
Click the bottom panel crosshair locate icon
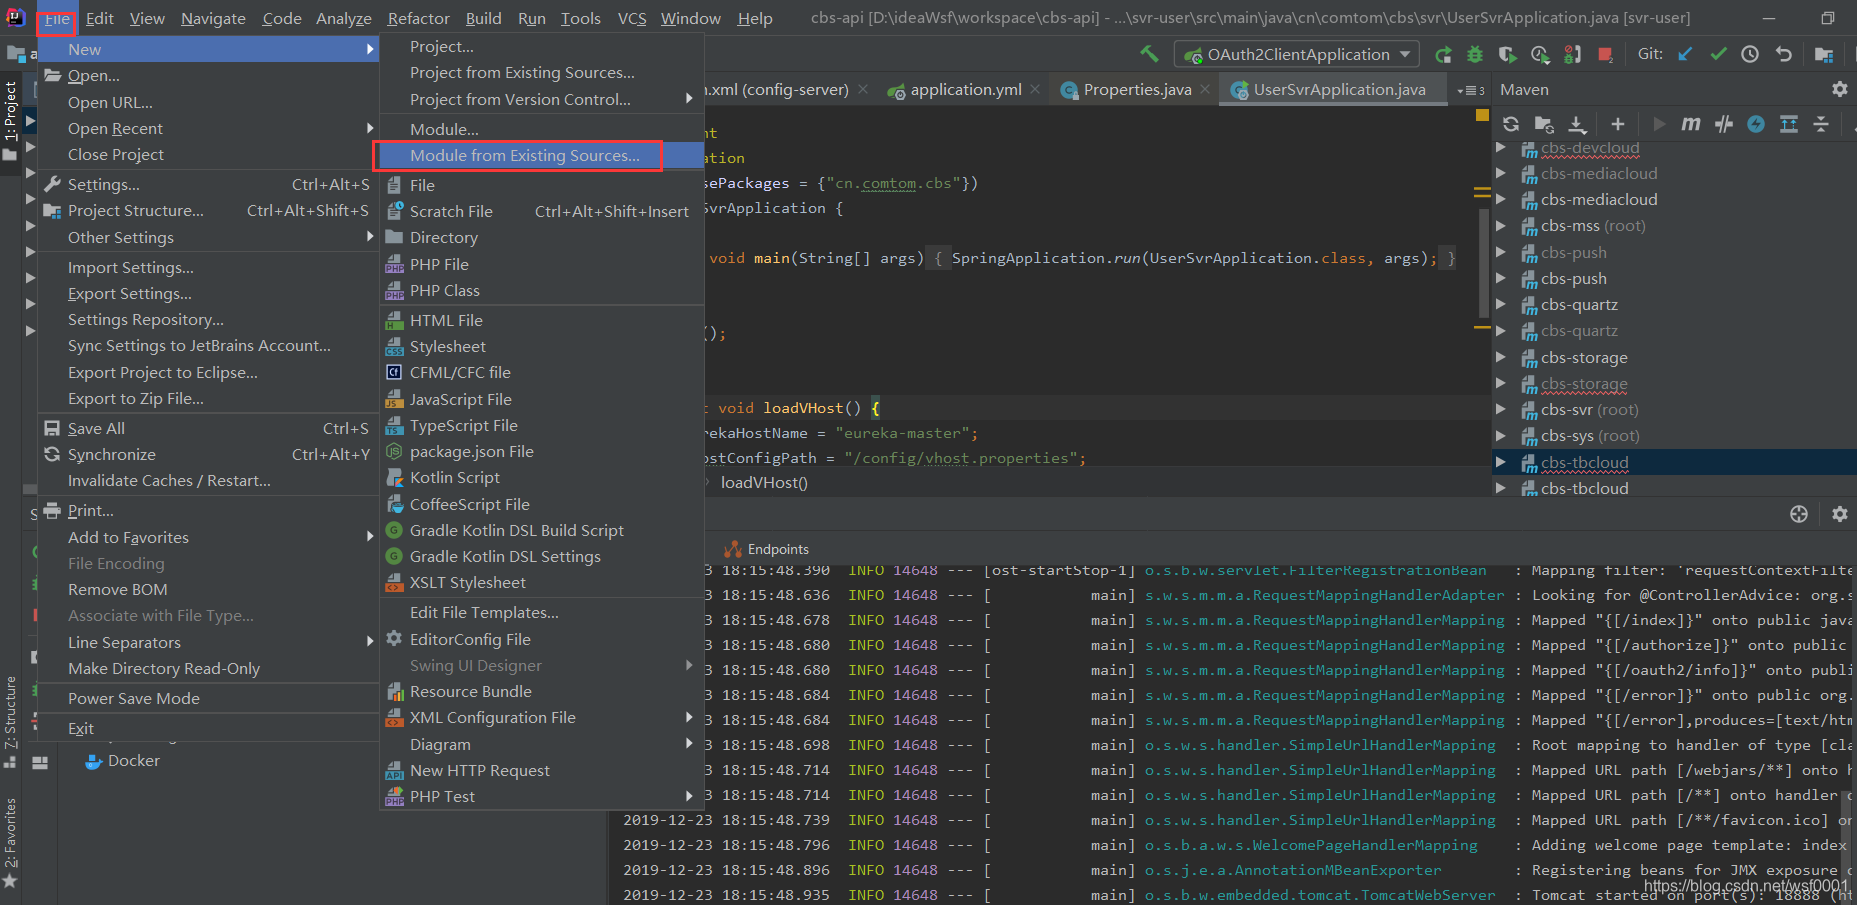[1799, 514]
